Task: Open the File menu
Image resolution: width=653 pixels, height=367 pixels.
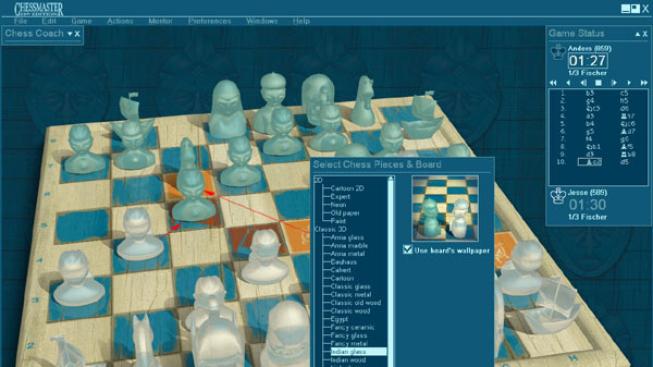Action: [20, 21]
